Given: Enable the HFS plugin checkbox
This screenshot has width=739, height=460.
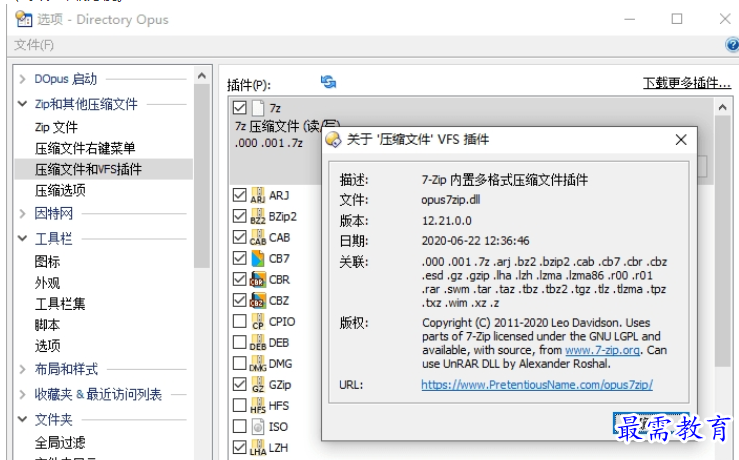Looking at the screenshot, I should [x=239, y=405].
